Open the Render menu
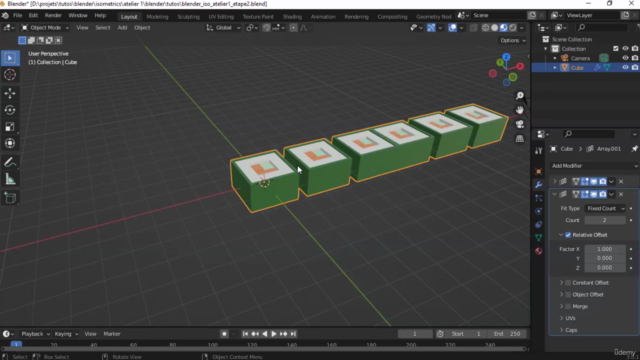Viewport: 640px width, 360px height. click(x=53, y=16)
